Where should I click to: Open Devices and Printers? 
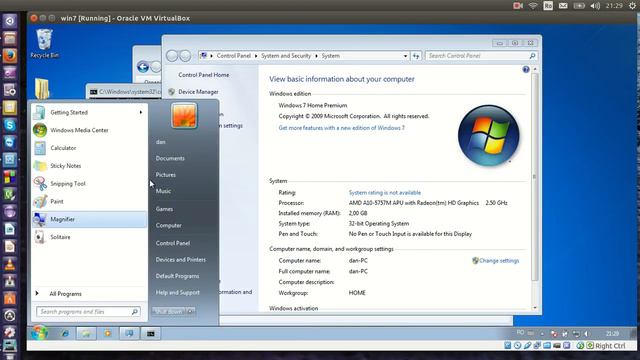pyautogui.click(x=180, y=260)
